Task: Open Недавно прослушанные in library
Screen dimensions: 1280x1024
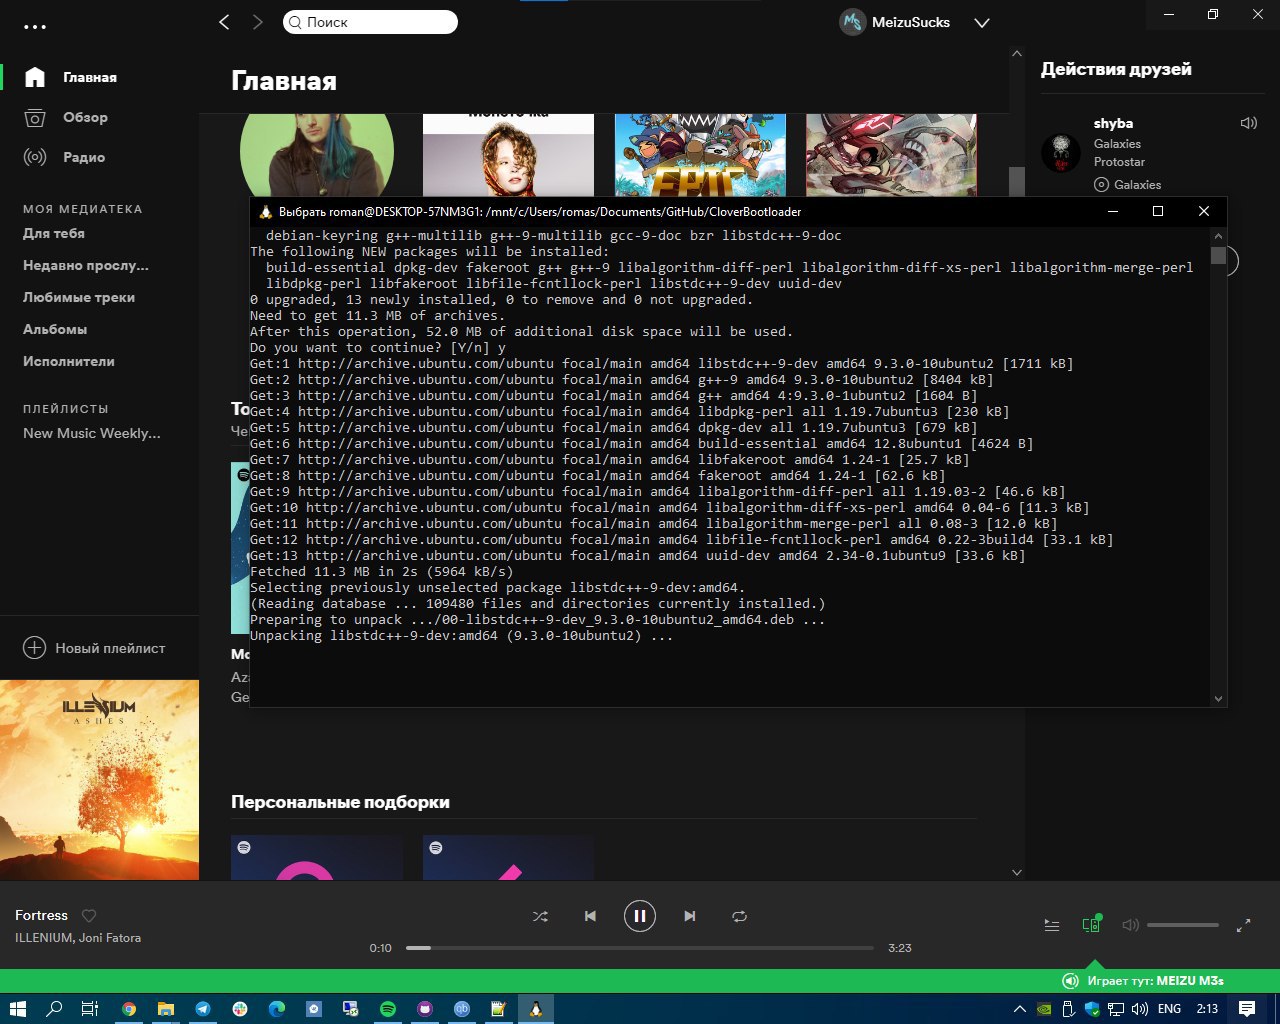Action: pyautogui.click(x=86, y=265)
